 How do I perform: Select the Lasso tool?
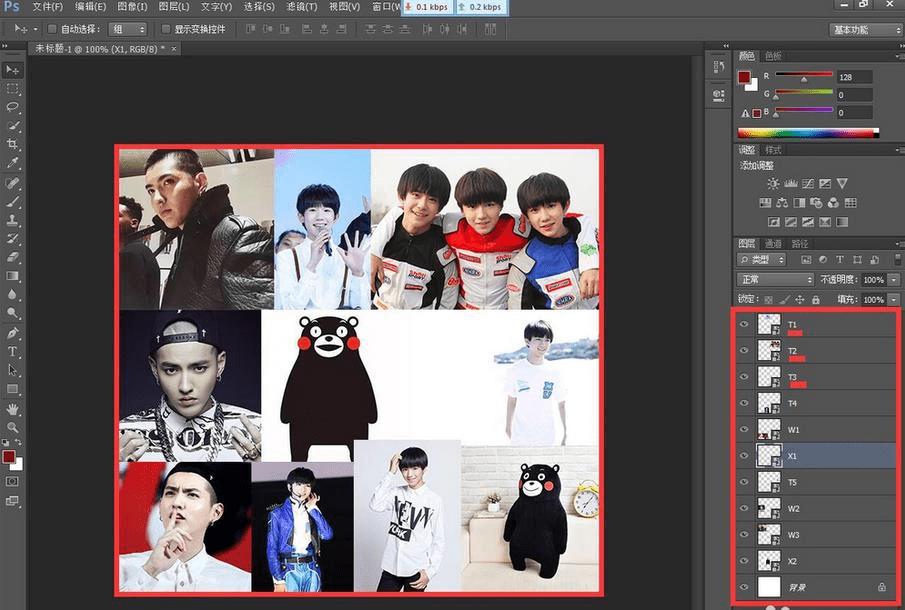(13, 106)
